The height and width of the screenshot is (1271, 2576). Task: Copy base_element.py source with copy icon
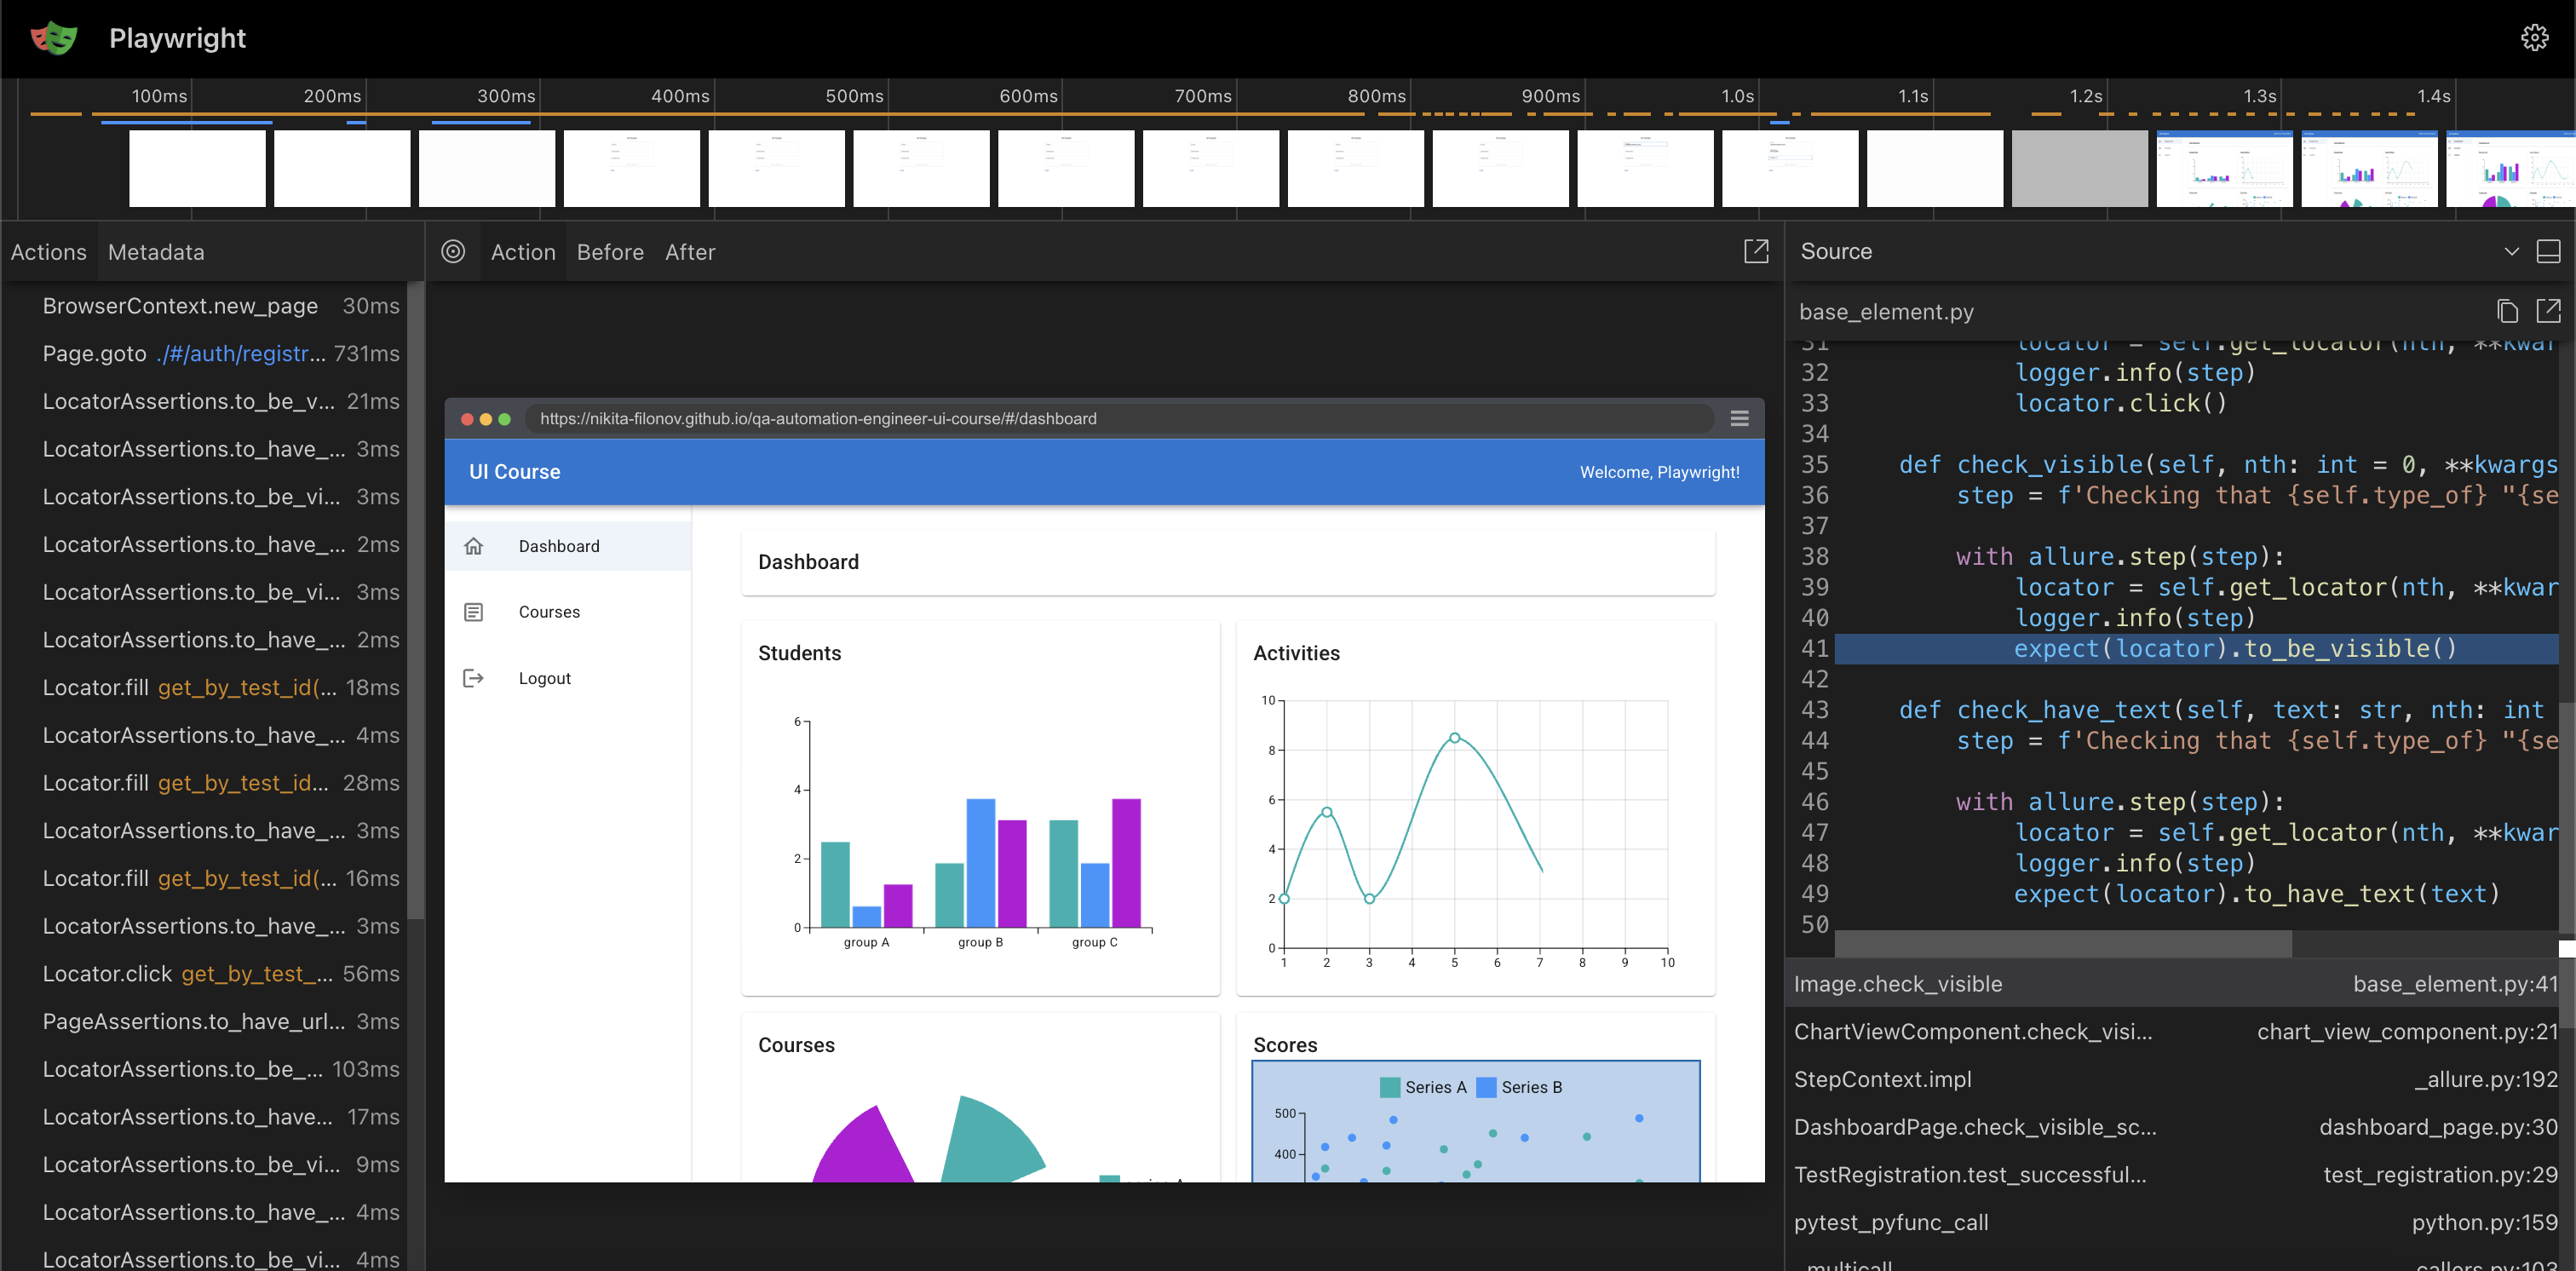[x=2507, y=312]
